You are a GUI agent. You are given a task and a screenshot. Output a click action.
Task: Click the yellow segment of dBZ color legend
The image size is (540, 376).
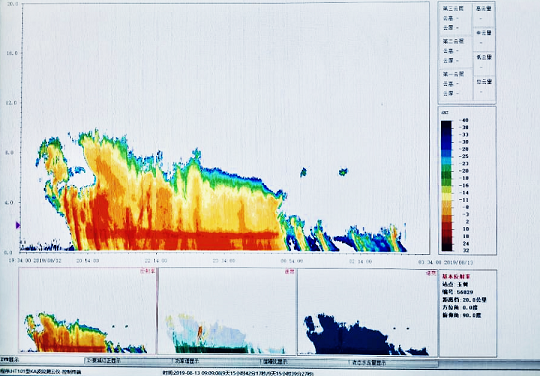click(x=447, y=196)
